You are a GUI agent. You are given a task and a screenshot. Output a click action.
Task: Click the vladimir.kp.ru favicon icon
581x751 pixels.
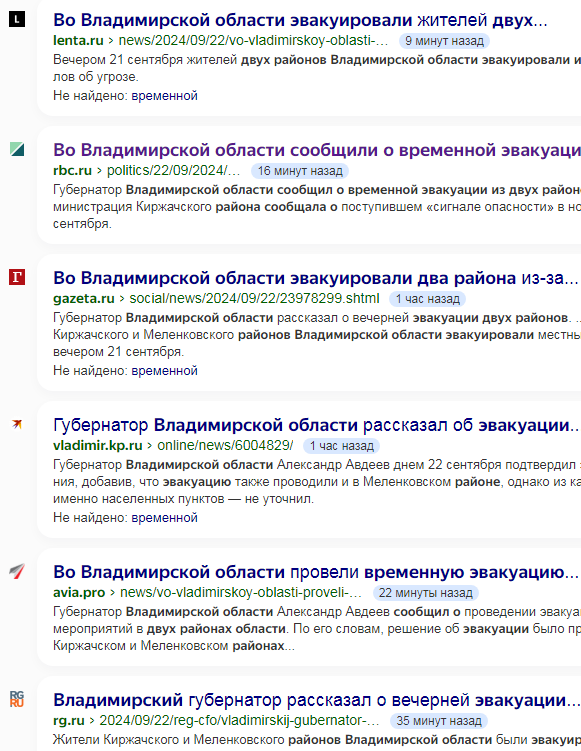coord(17,424)
